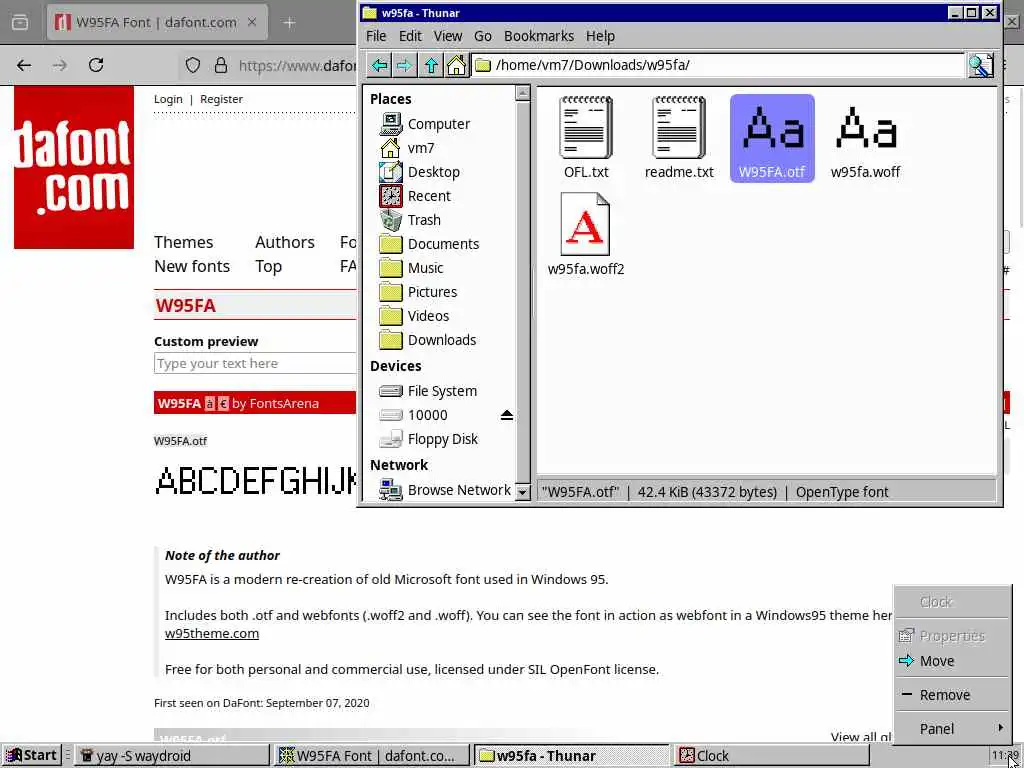Screen dimensions: 1024x768
Task: Click the custom preview text field
Action: tap(255, 363)
